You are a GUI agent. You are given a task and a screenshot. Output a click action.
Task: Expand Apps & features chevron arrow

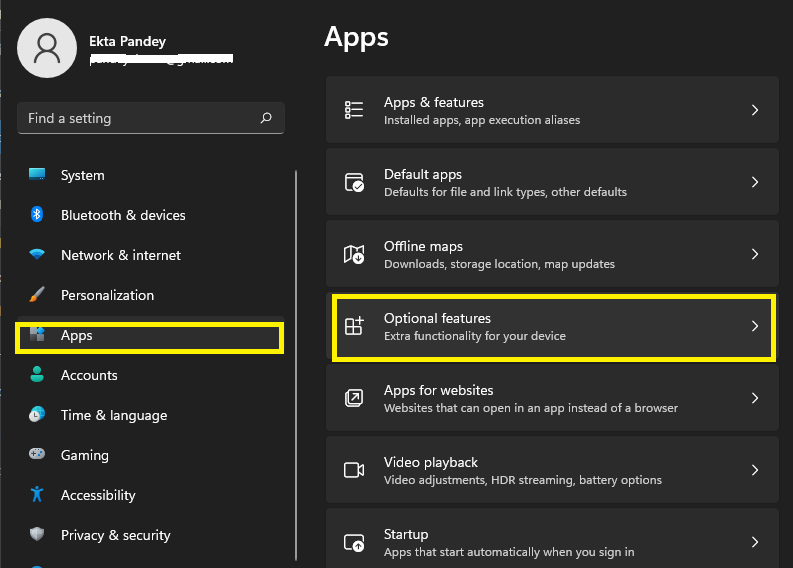pyautogui.click(x=755, y=111)
